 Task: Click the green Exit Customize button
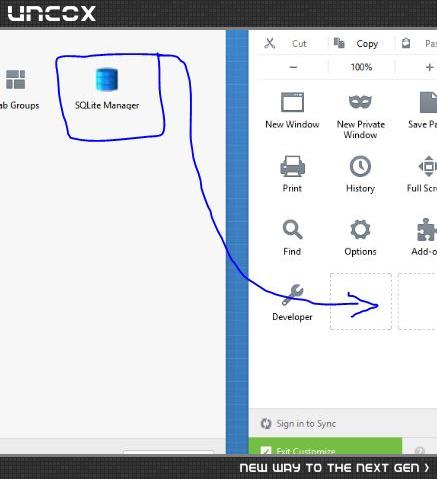coord(325,446)
